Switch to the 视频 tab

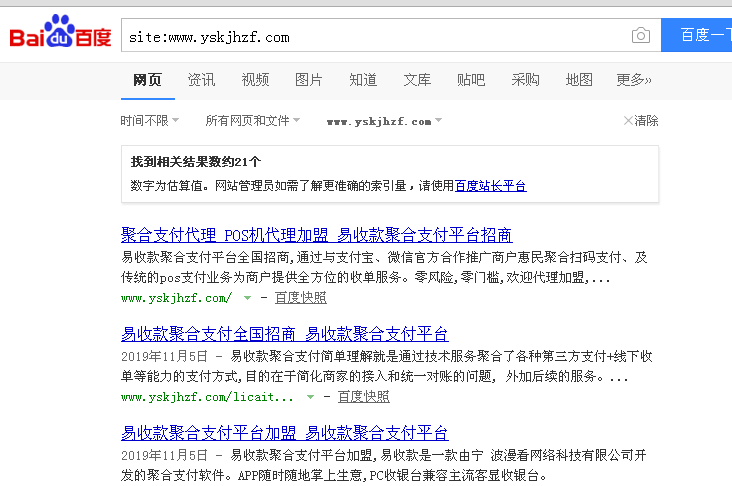(x=255, y=80)
